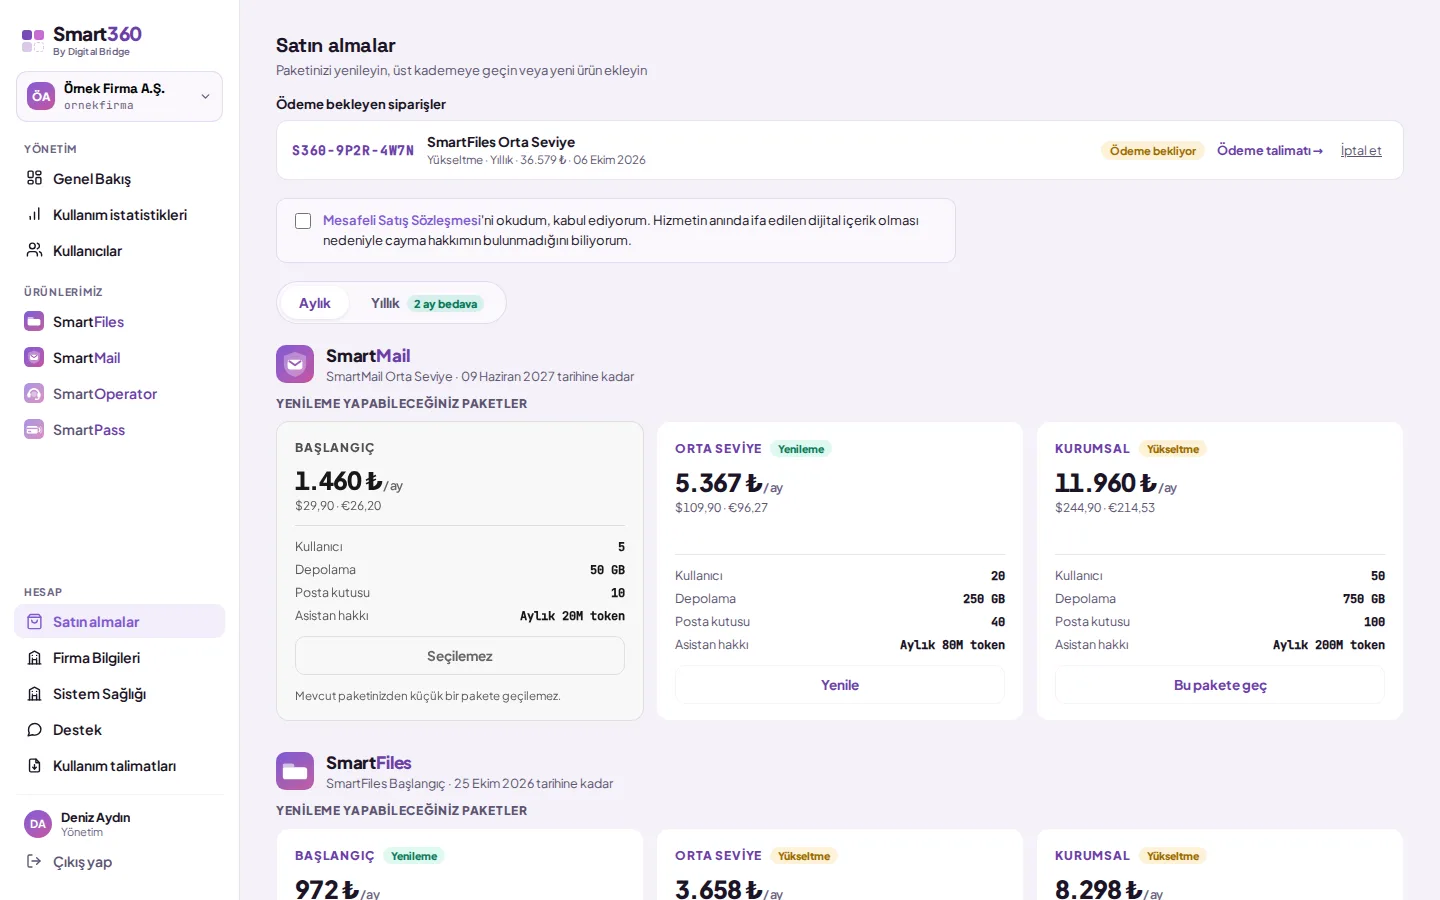
Task: Open the Mesafeli Satış Sözleşmesi link
Action: (402, 220)
